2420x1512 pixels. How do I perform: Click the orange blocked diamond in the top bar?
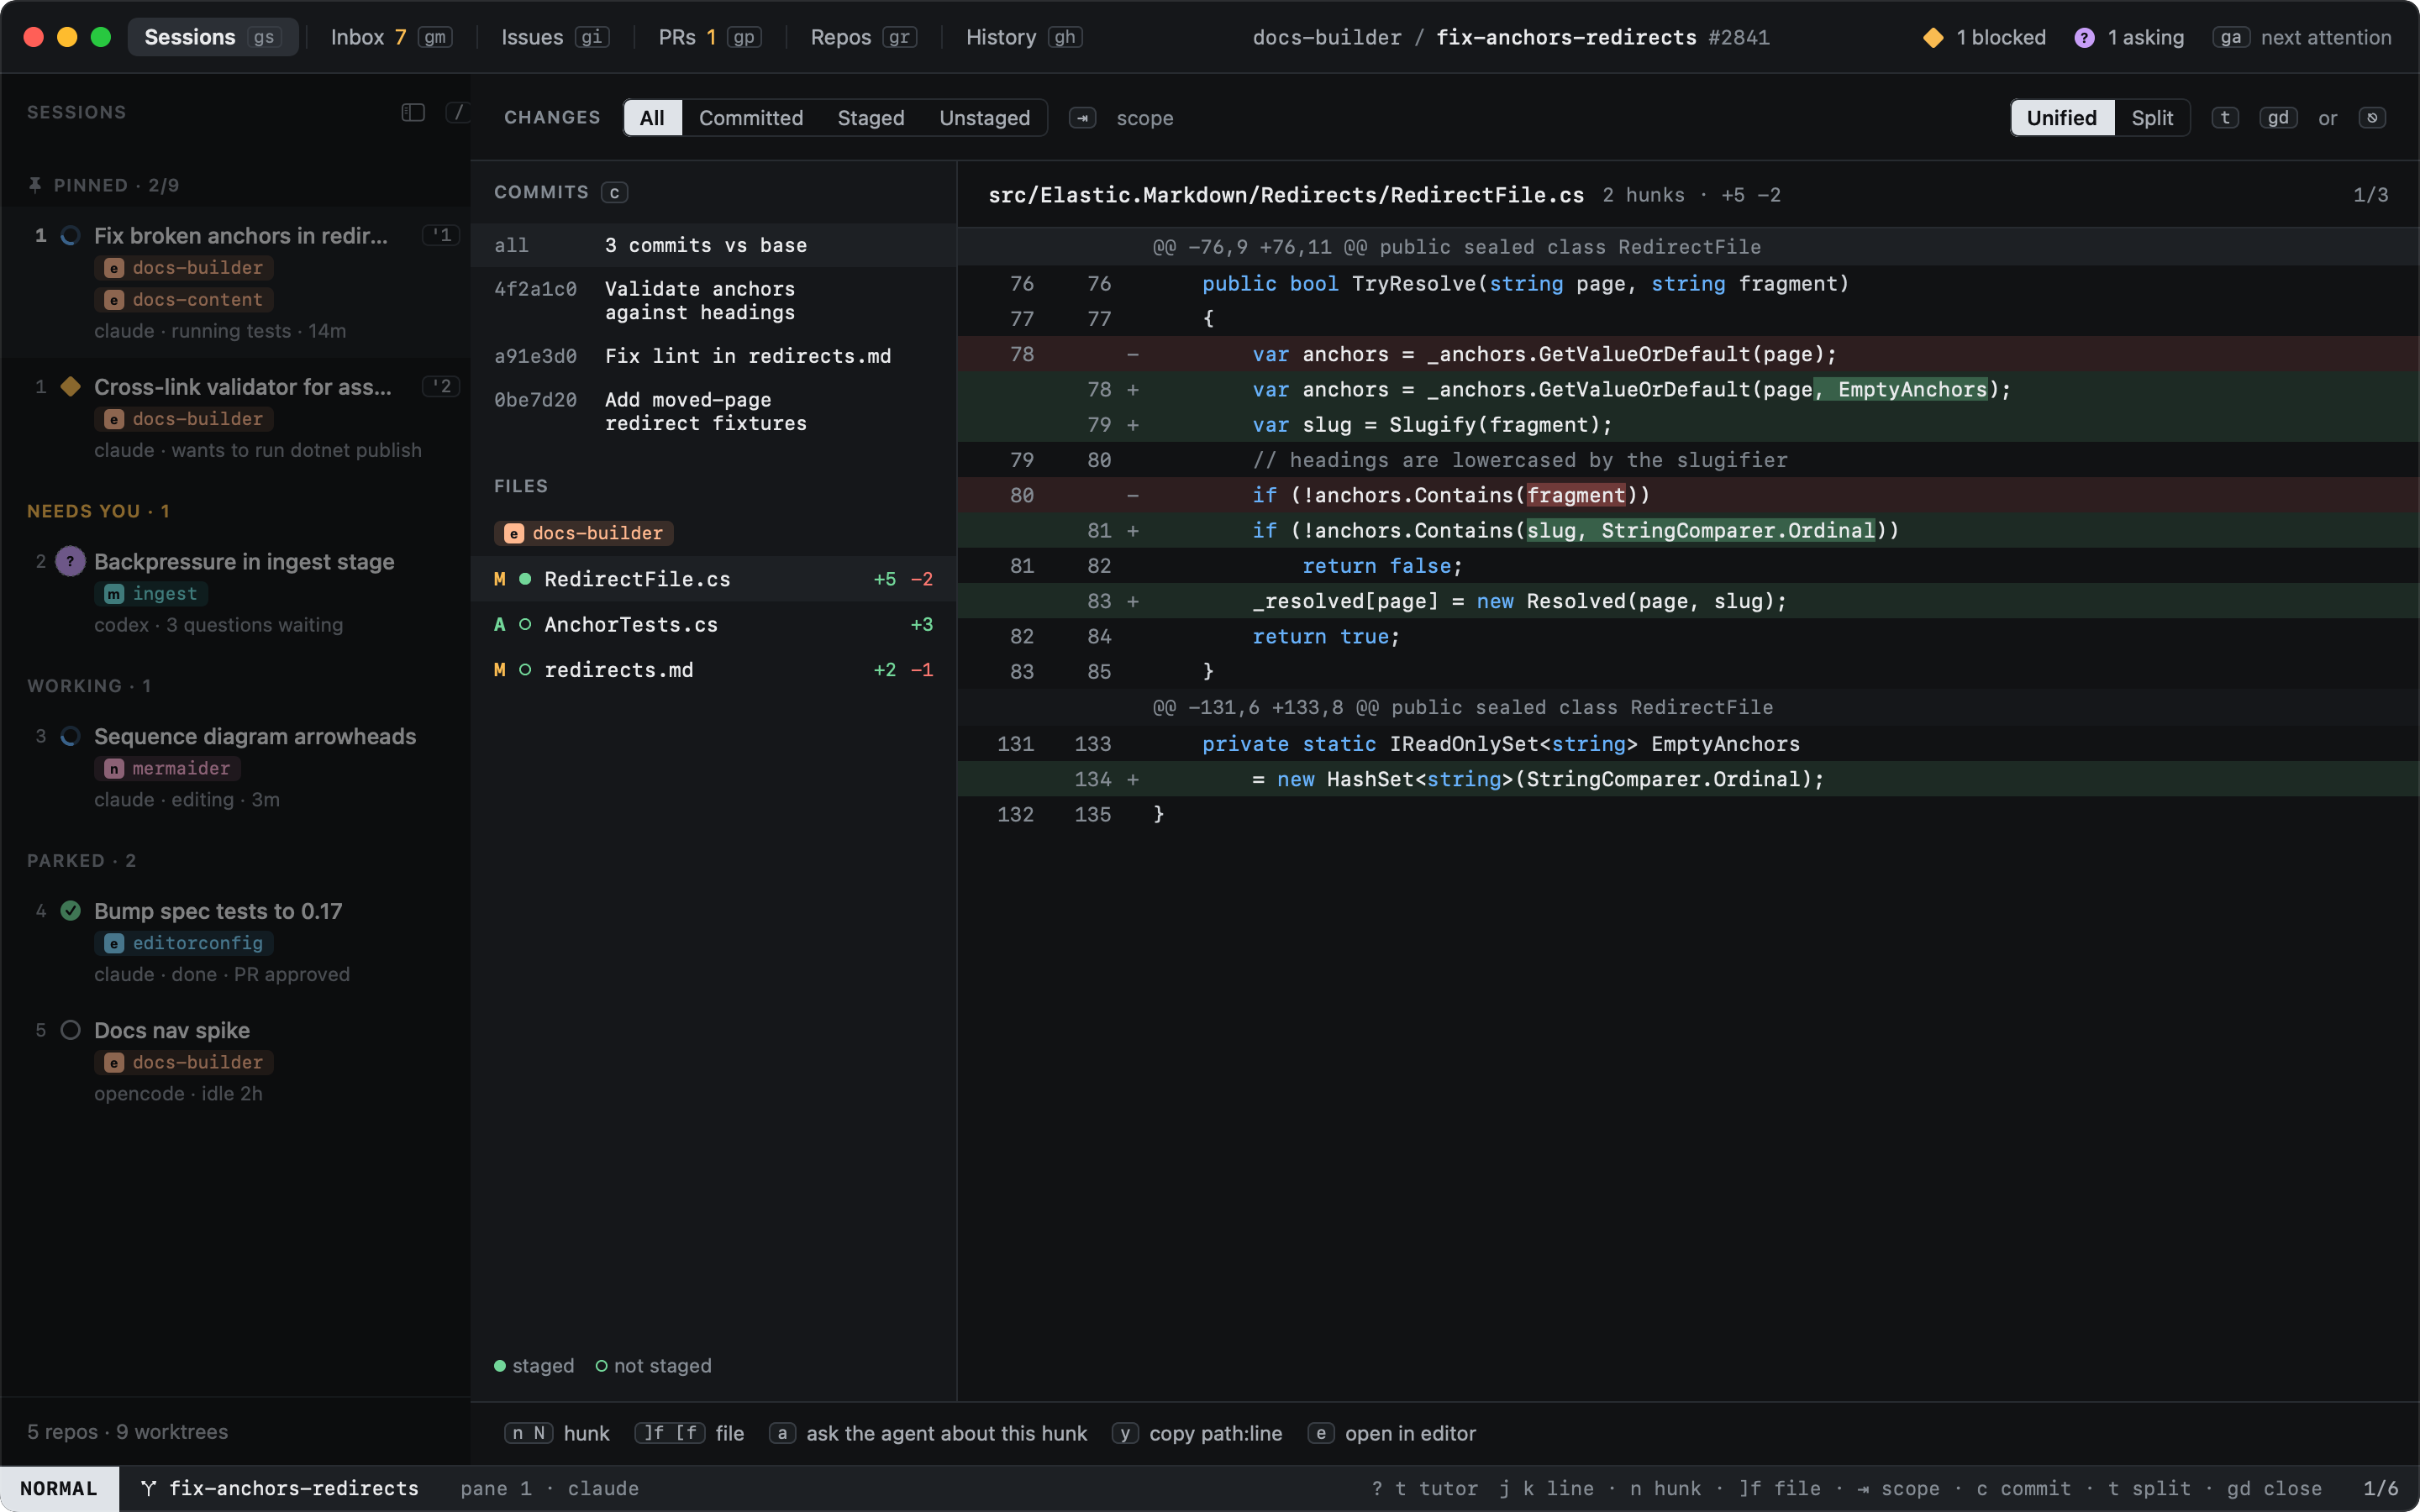coord(1933,37)
